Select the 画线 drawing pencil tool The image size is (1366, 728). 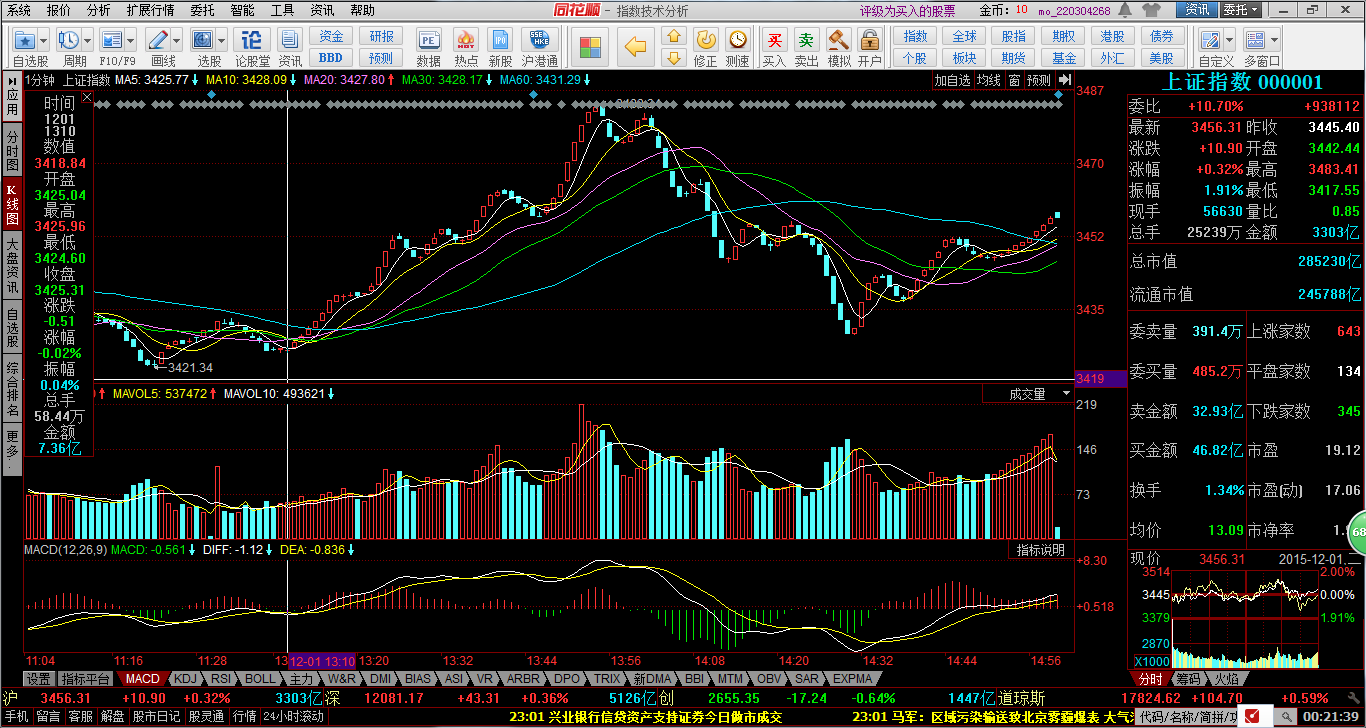pyautogui.click(x=158, y=41)
